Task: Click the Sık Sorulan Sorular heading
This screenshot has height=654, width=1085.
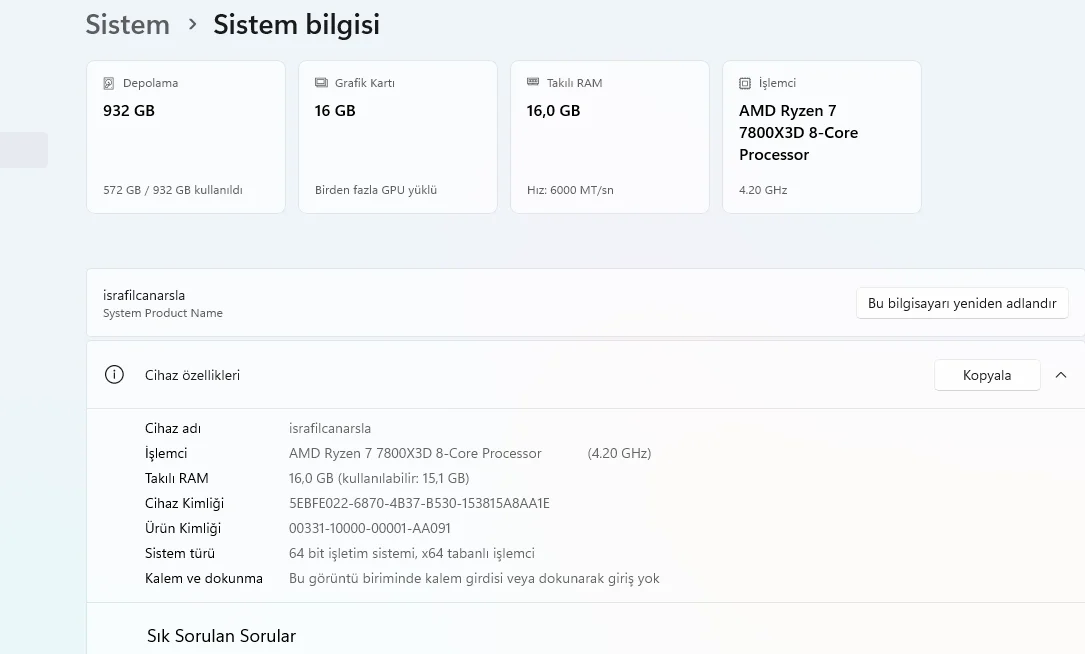Action: point(221,636)
